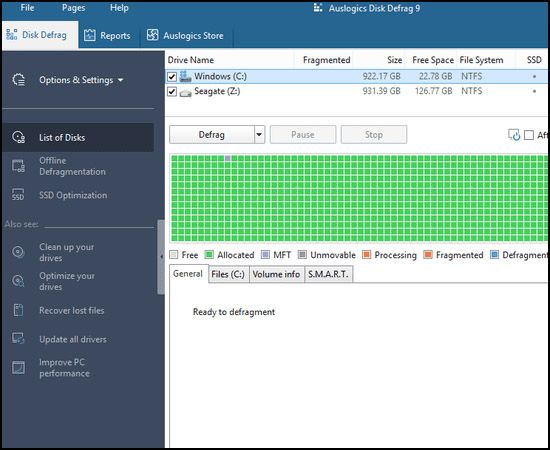This screenshot has width=550, height=450.
Task: Click the Processing legend orange swatch
Action: click(366, 255)
